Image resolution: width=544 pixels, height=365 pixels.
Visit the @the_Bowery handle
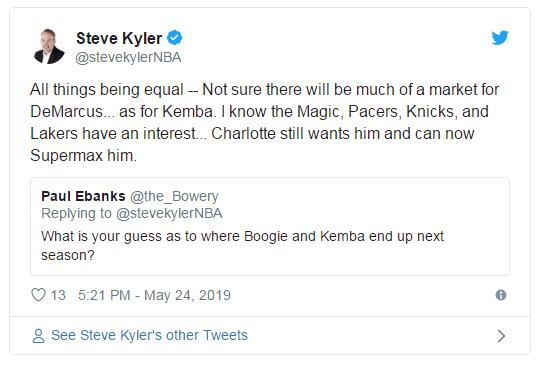pyautogui.click(x=174, y=196)
